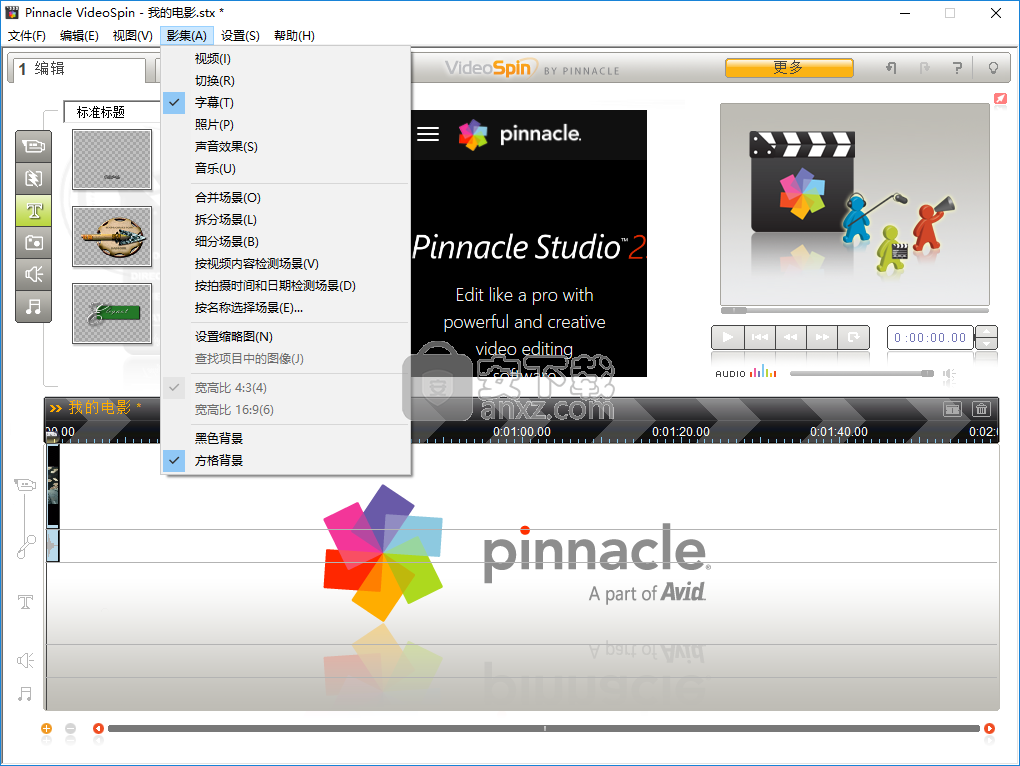
Task: Click the preview scrubber progress bar
Action: pos(854,310)
